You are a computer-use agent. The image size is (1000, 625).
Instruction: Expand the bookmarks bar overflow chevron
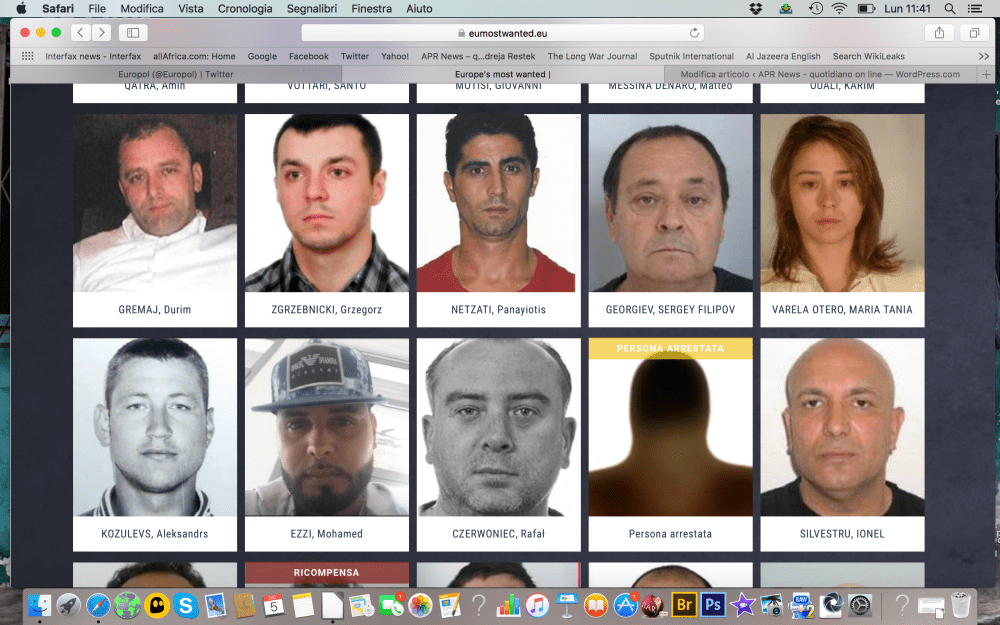coord(983,57)
